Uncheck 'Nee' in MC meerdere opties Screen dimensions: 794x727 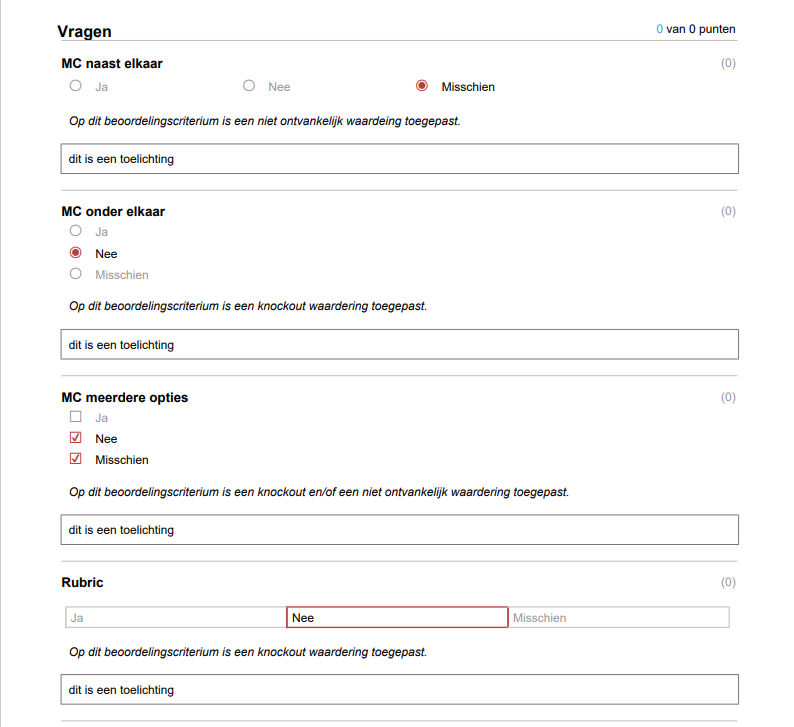click(x=75, y=437)
